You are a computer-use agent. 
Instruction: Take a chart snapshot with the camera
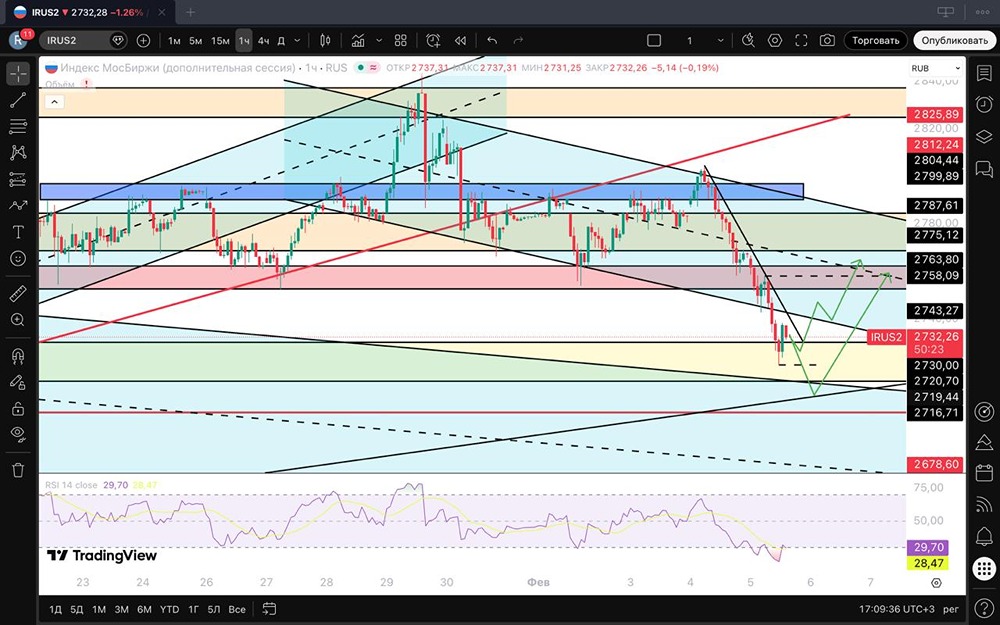(827, 40)
